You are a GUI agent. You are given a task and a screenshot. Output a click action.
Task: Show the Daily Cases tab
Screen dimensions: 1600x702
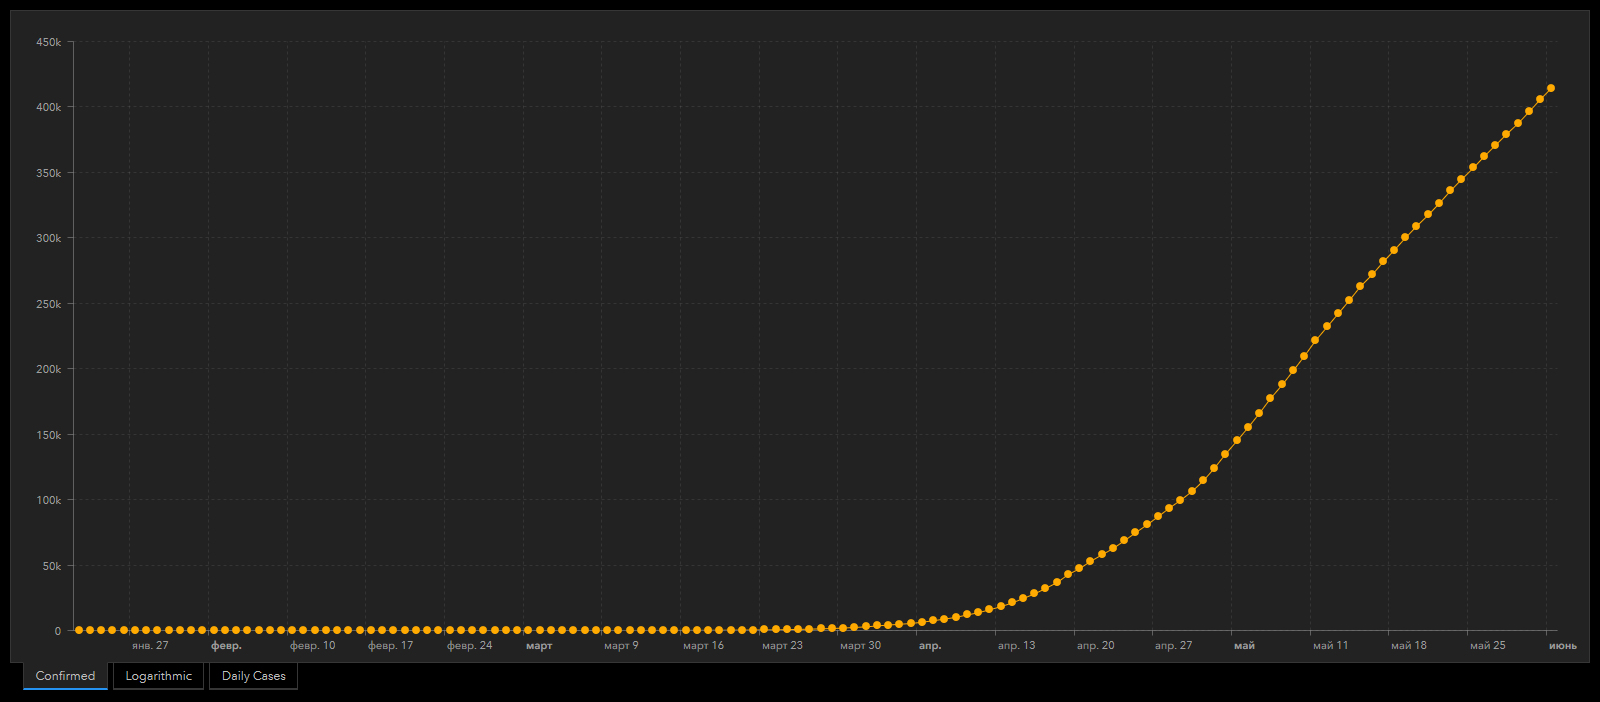pos(253,676)
